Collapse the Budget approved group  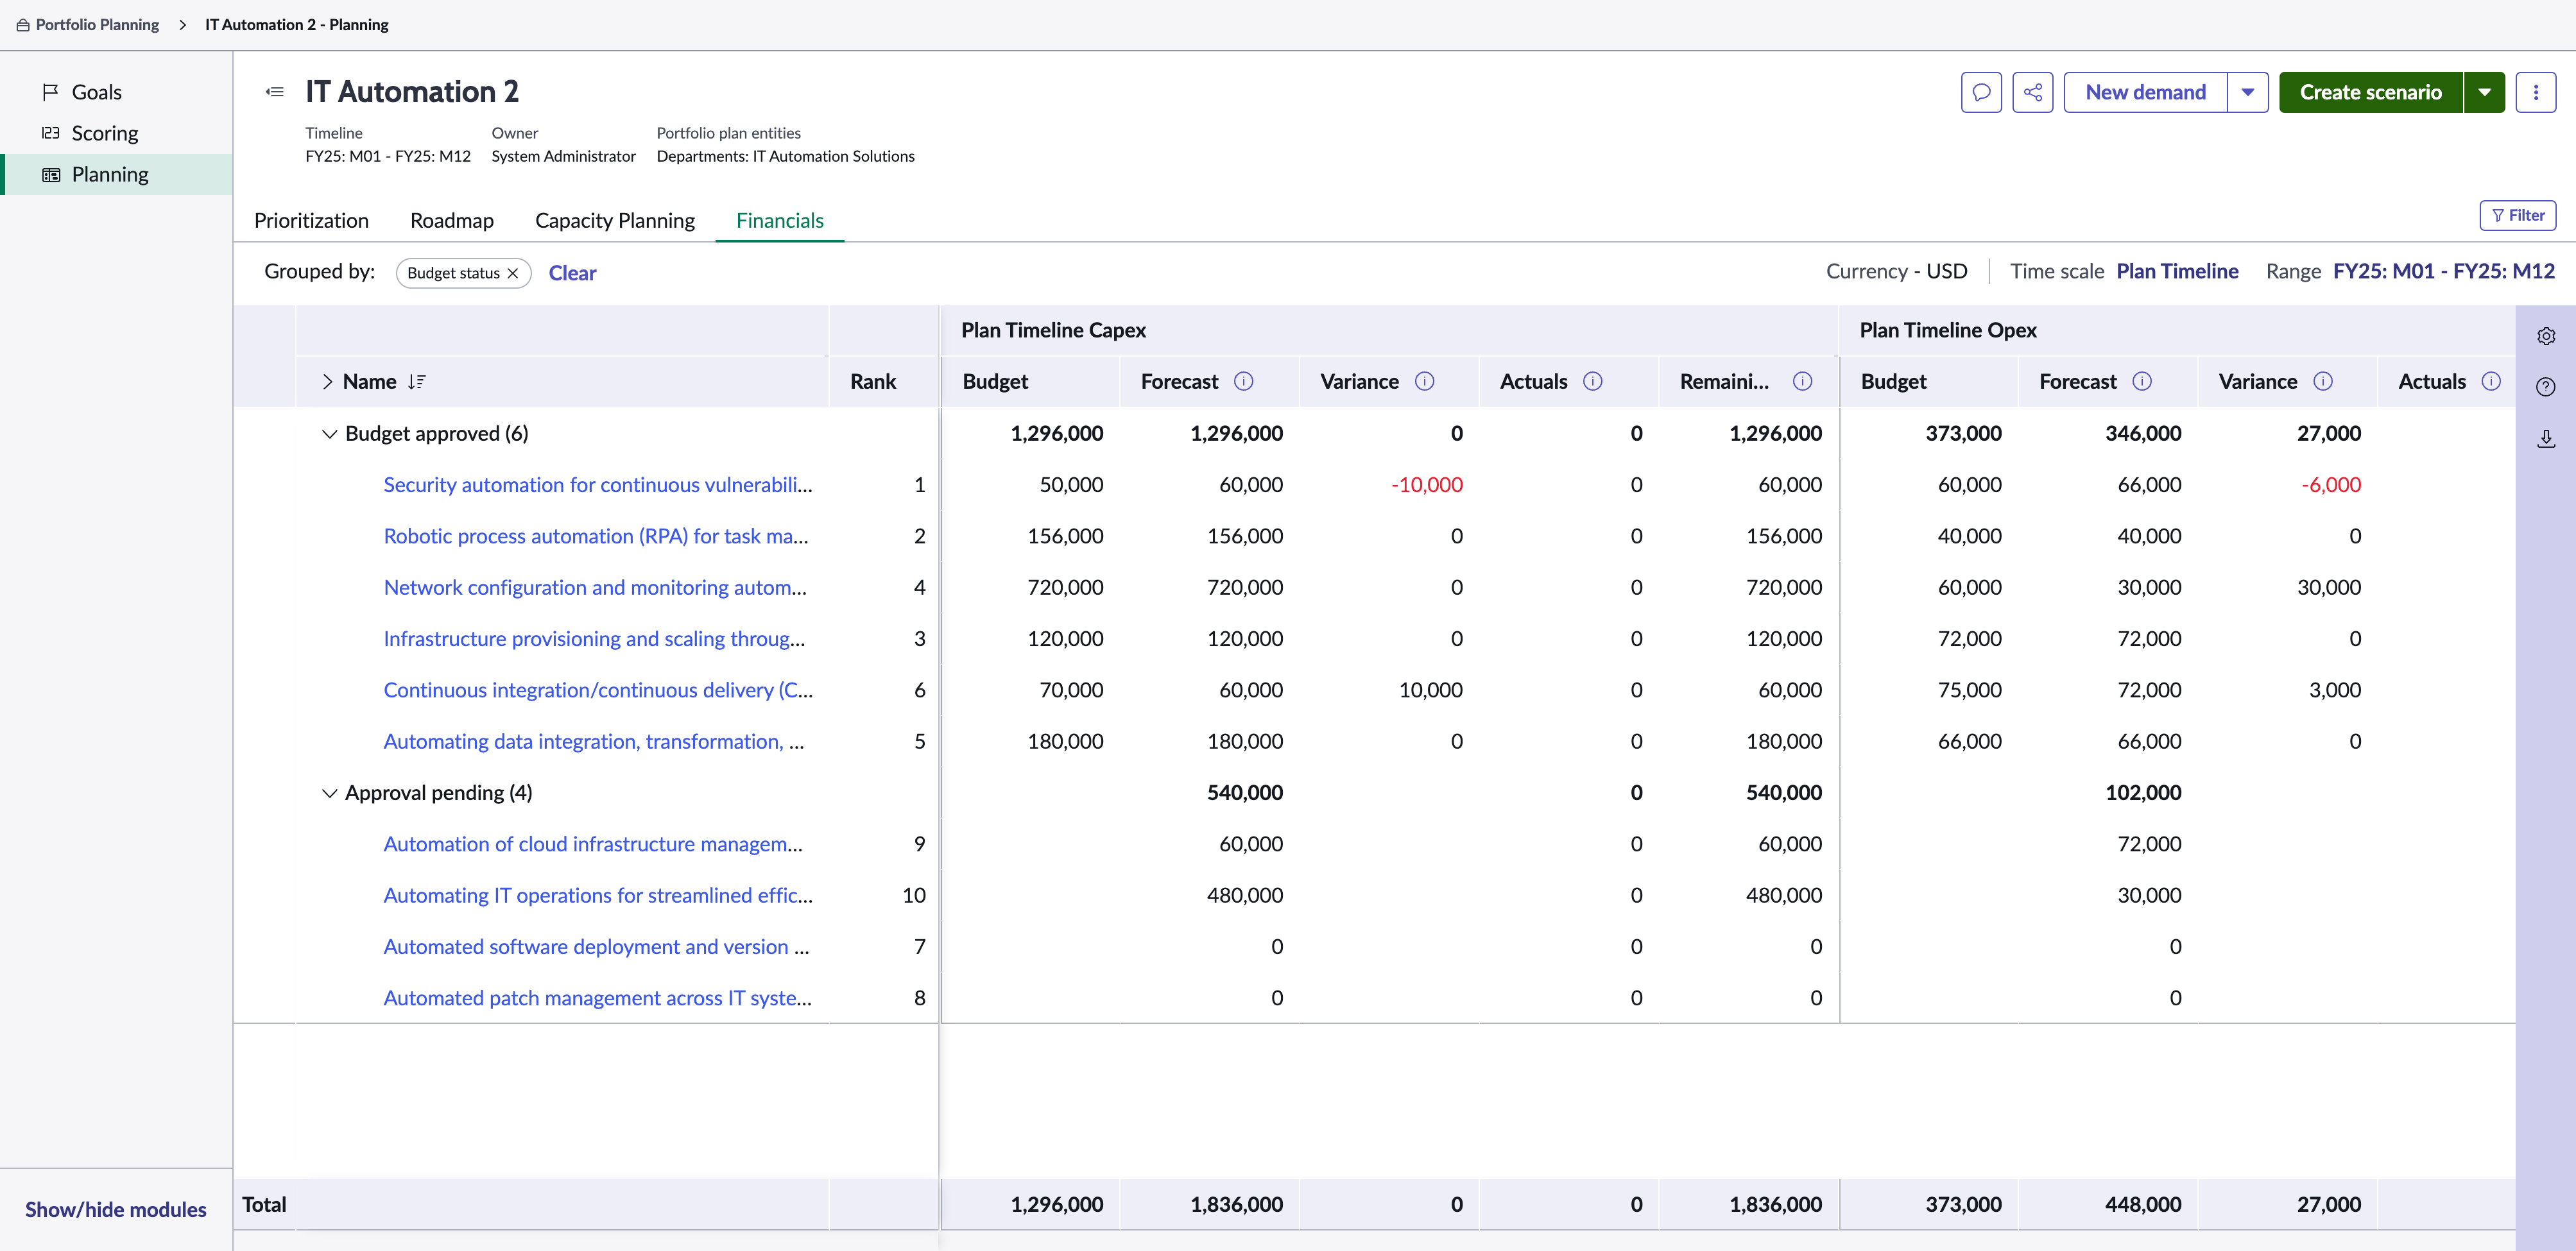click(x=329, y=434)
